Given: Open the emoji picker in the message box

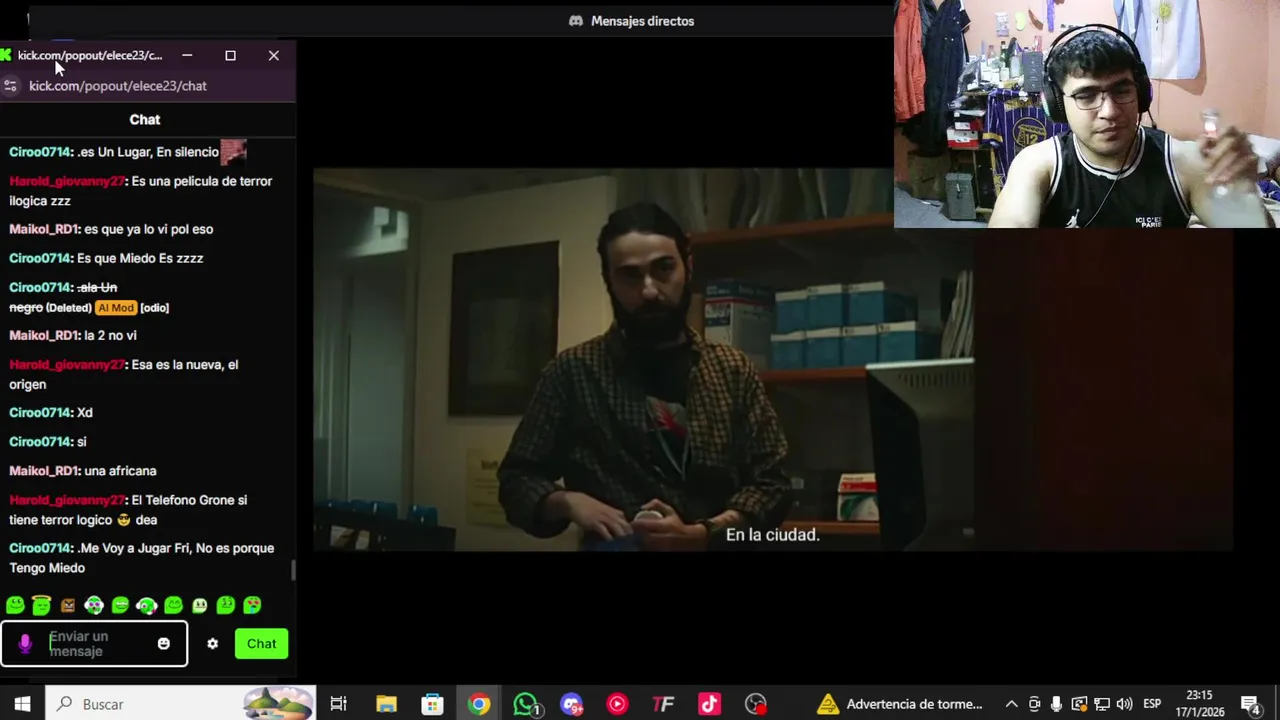Looking at the screenshot, I should click(x=164, y=644).
